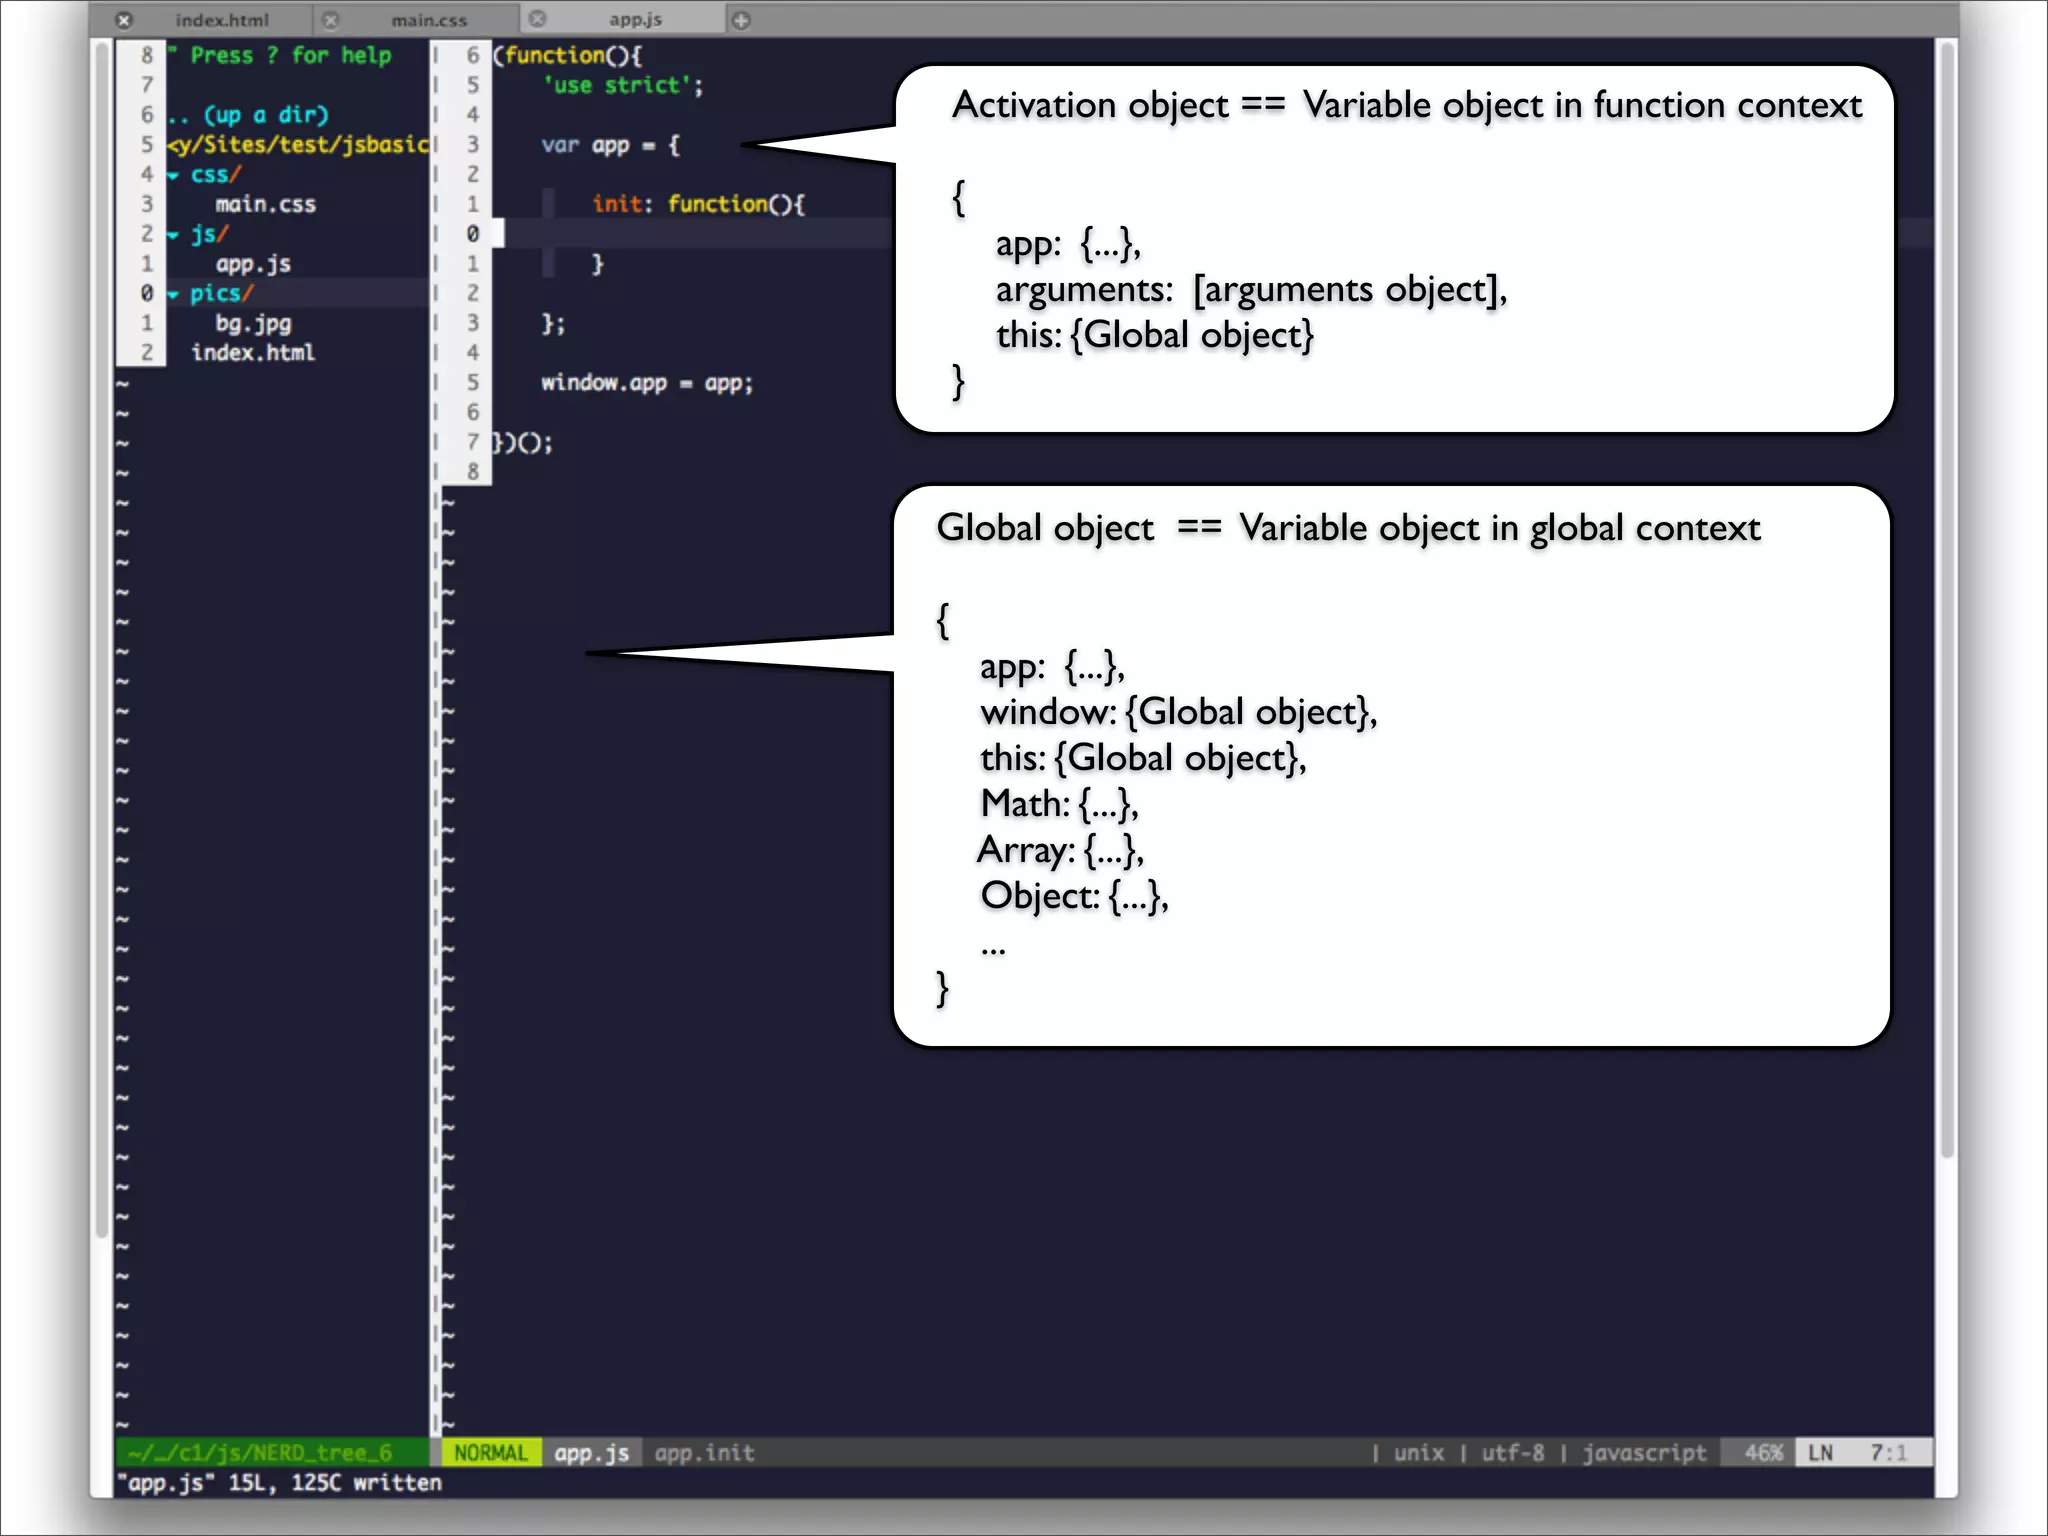Select the app.js tab
Viewport: 2048px width, 1536px height.
point(635,20)
